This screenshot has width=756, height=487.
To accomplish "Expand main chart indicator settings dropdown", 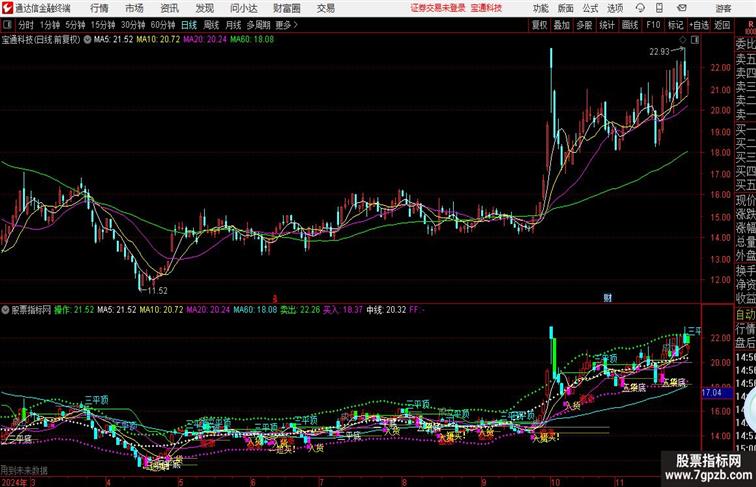I will pyautogui.click(x=87, y=40).
